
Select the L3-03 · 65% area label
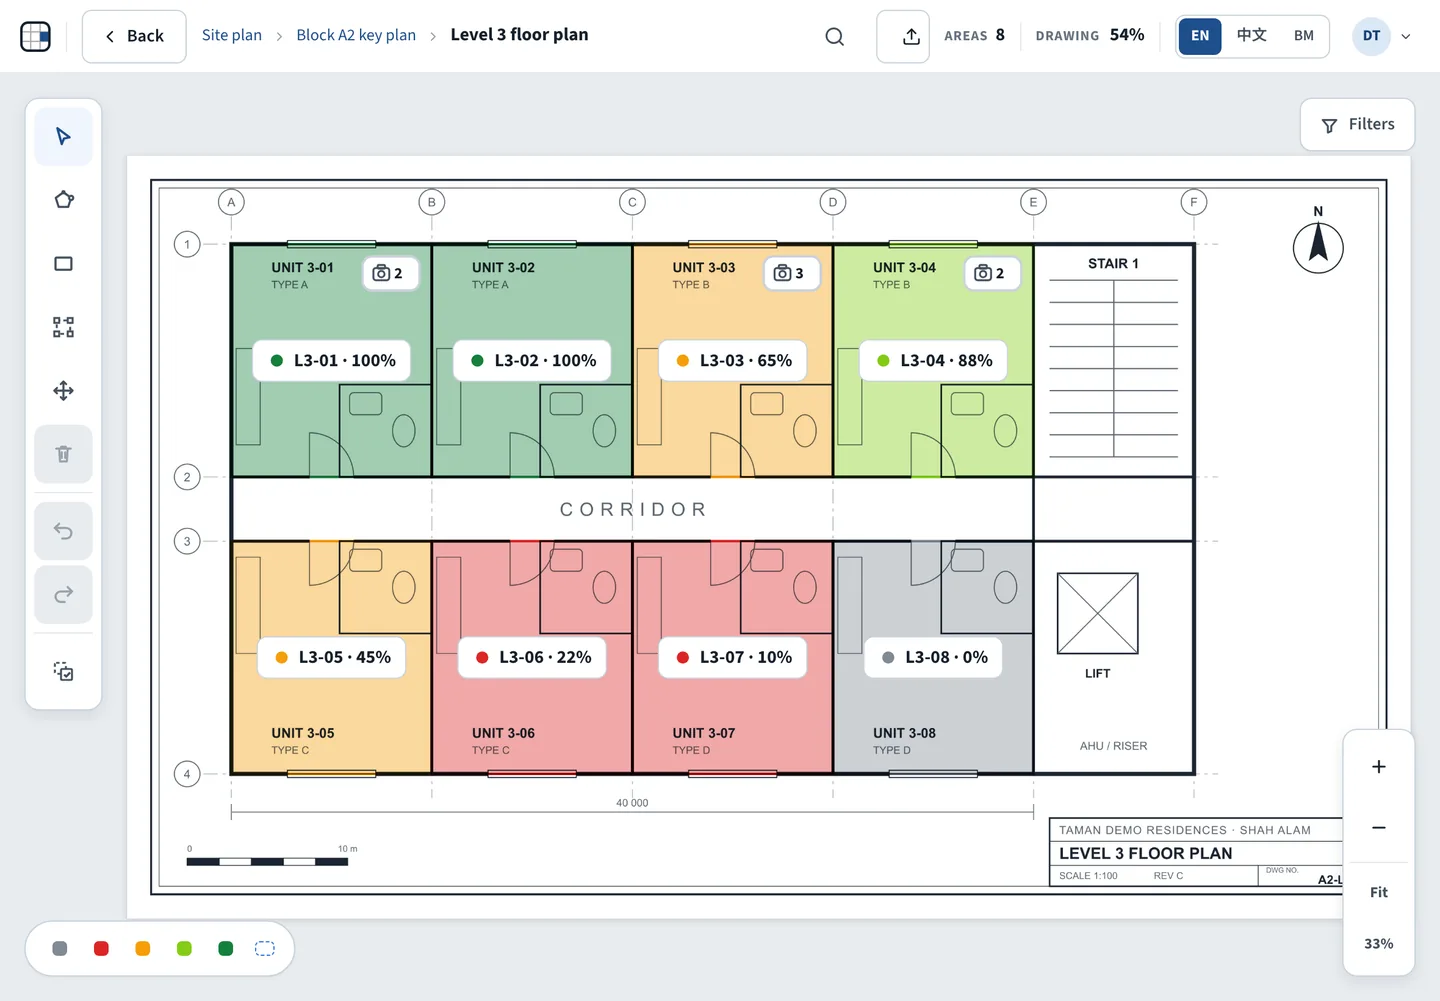734,361
